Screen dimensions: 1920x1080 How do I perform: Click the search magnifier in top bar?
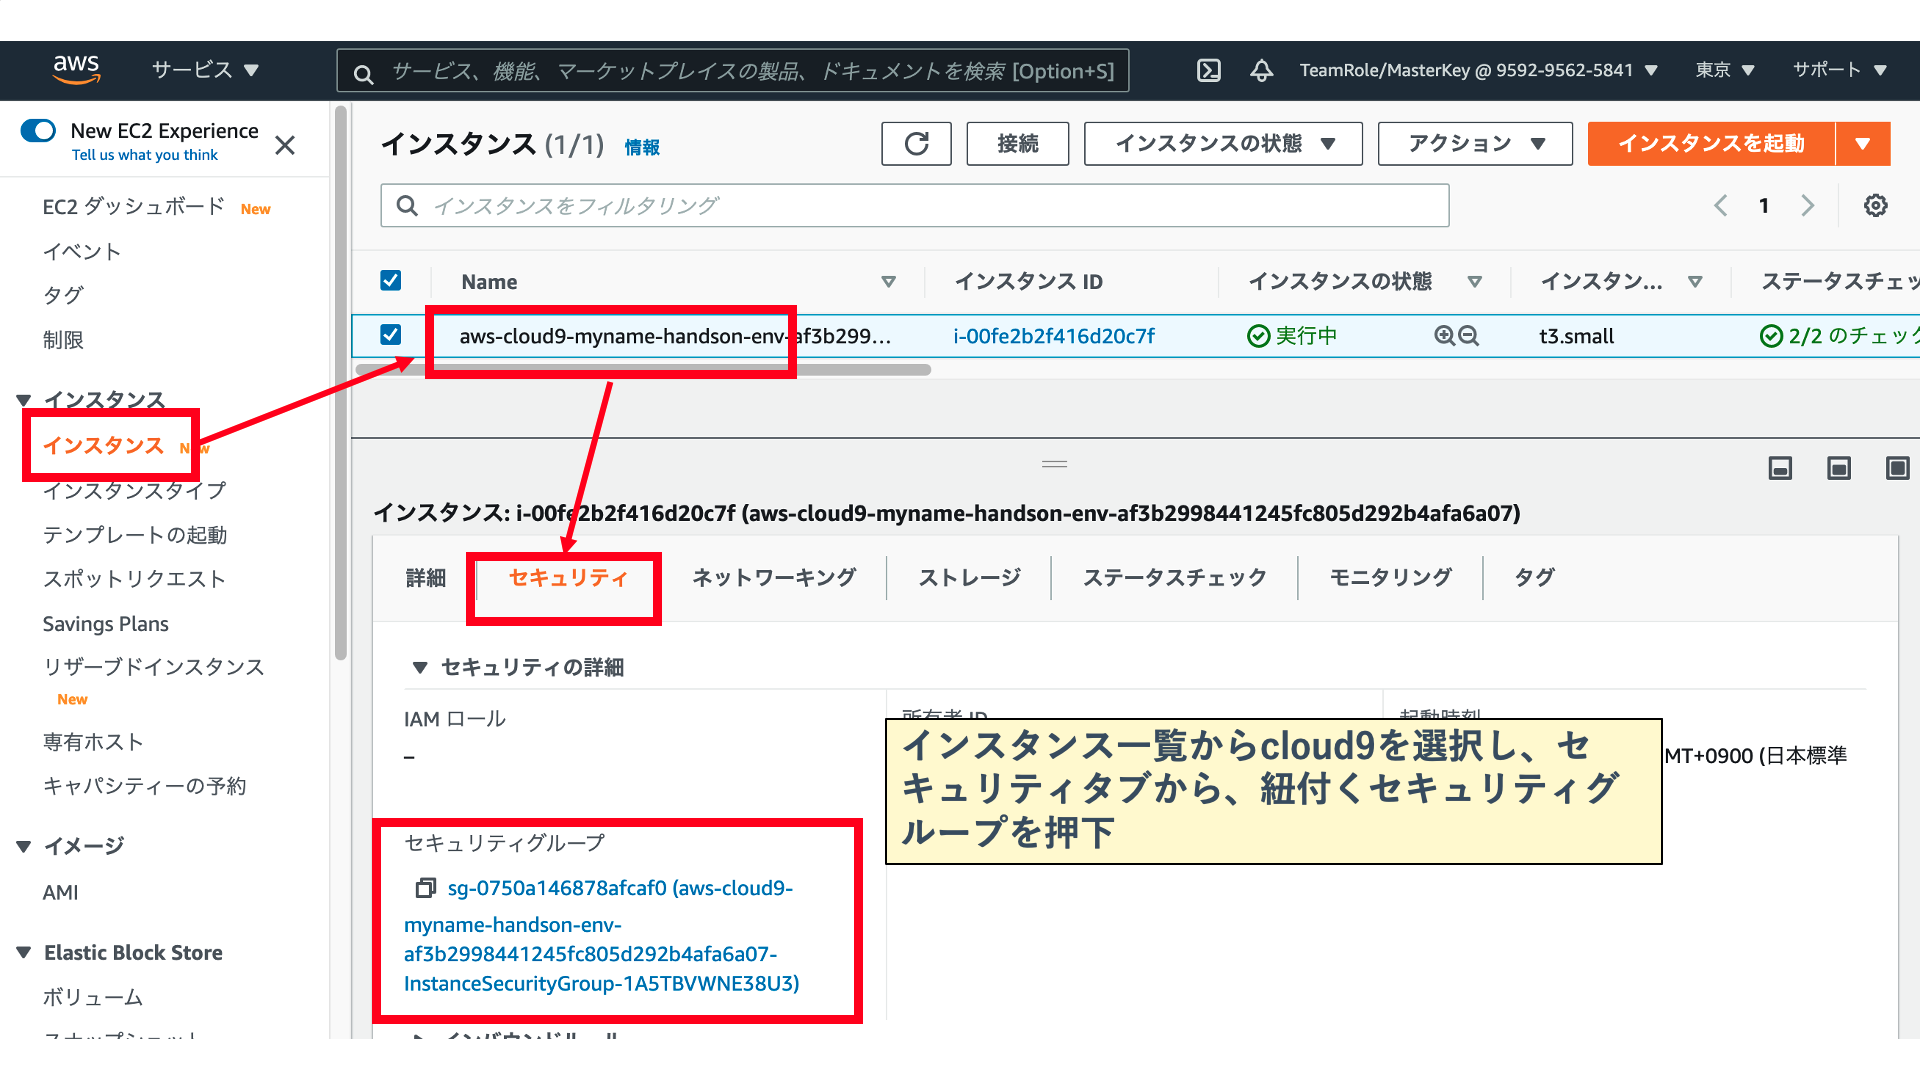364,73
